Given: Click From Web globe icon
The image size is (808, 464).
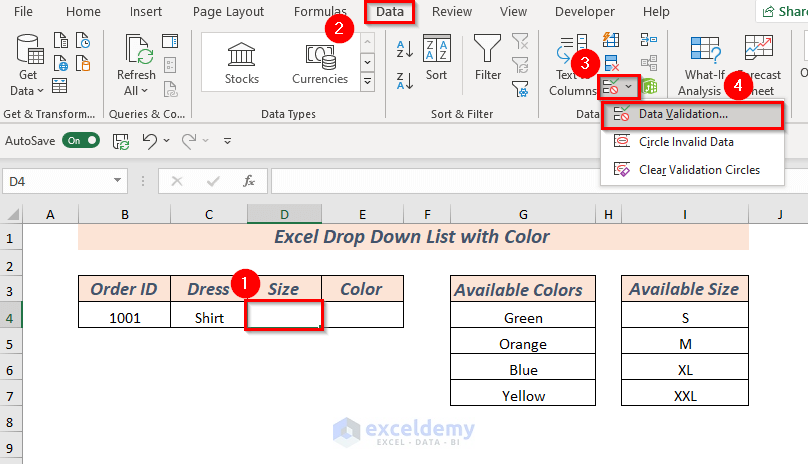Looking at the screenshot, I should [60, 63].
